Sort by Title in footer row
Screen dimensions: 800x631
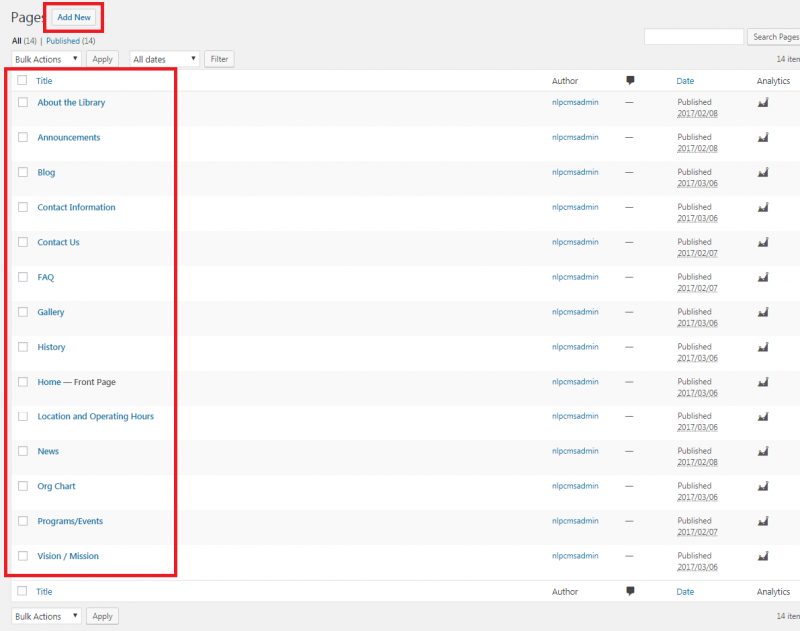pyautogui.click(x=44, y=592)
